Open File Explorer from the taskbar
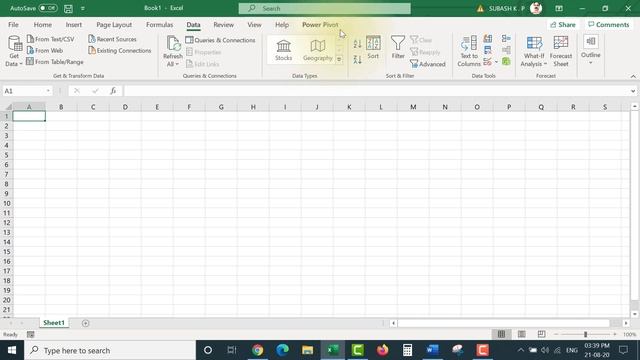The height and width of the screenshot is (360, 640). [x=307, y=350]
